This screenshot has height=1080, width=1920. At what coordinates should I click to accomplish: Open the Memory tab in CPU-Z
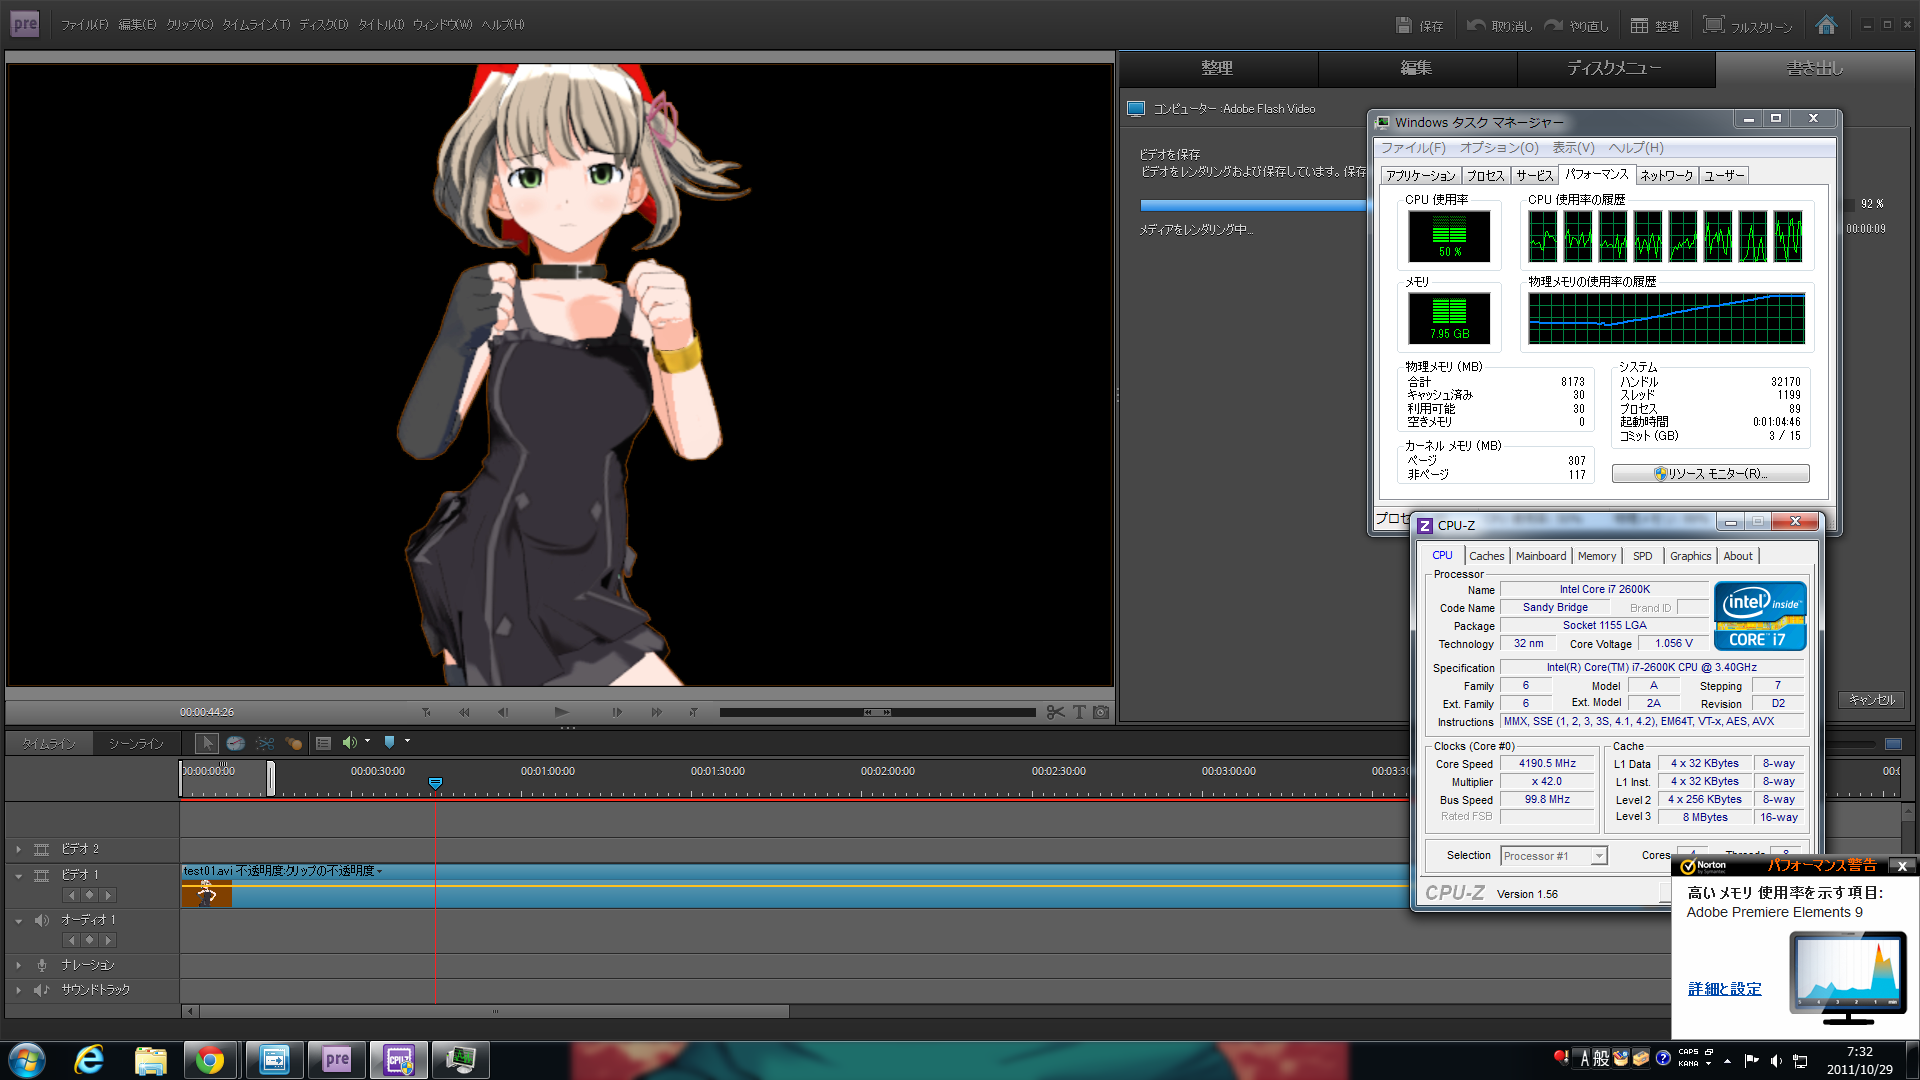pyautogui.click(x=1596, y=556)
